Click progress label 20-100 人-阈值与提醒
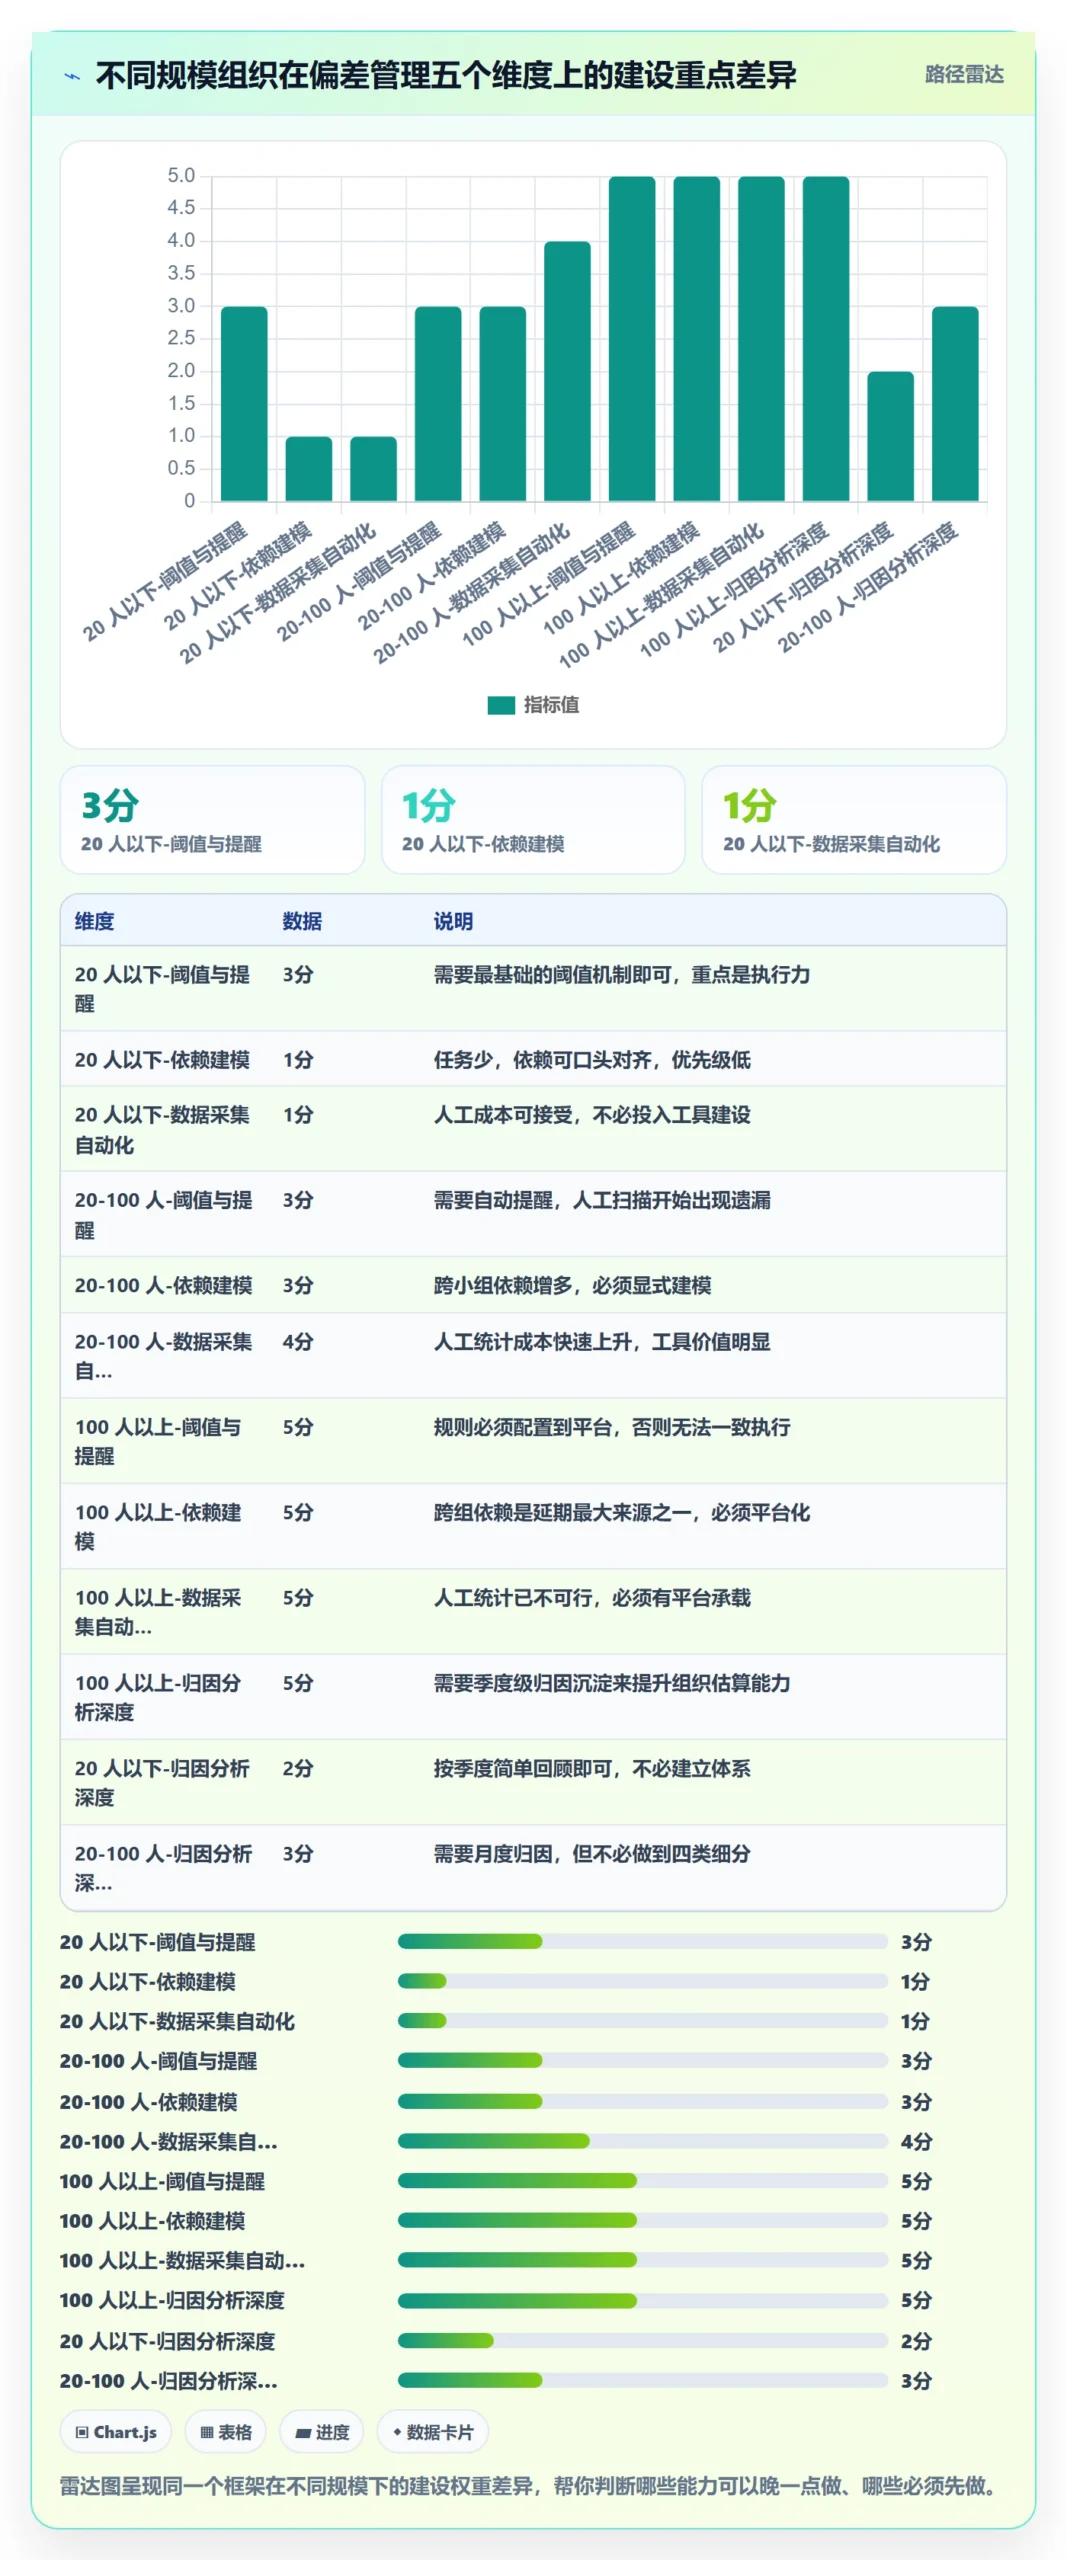 [158, 2061]
